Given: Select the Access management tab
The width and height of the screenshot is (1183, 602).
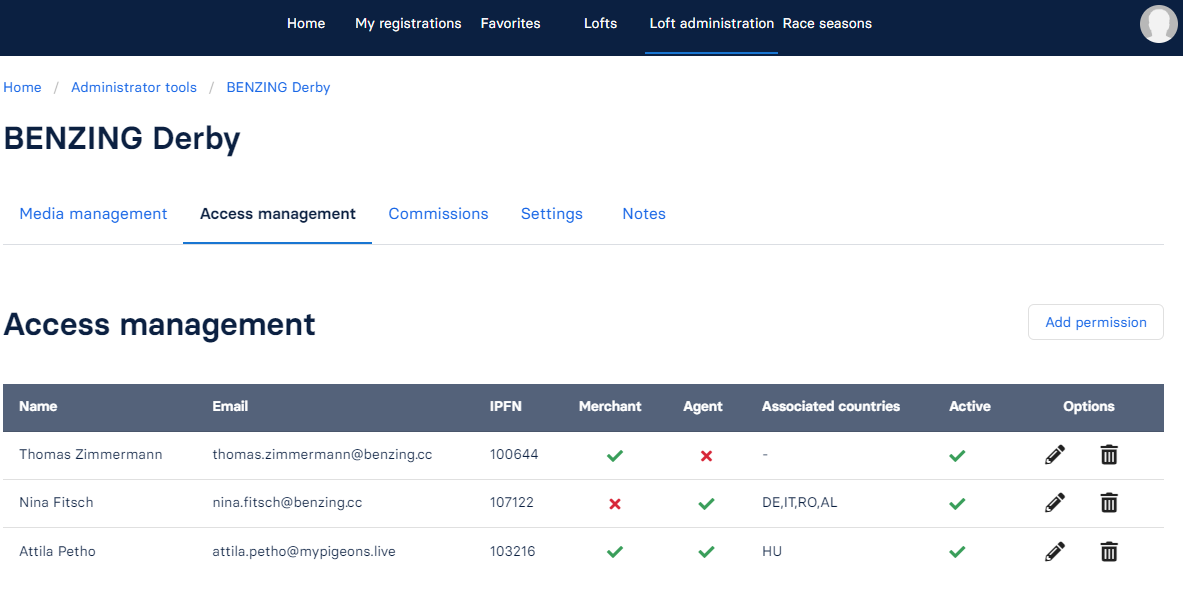Looking at the screenshot, I should coord(278,214).
